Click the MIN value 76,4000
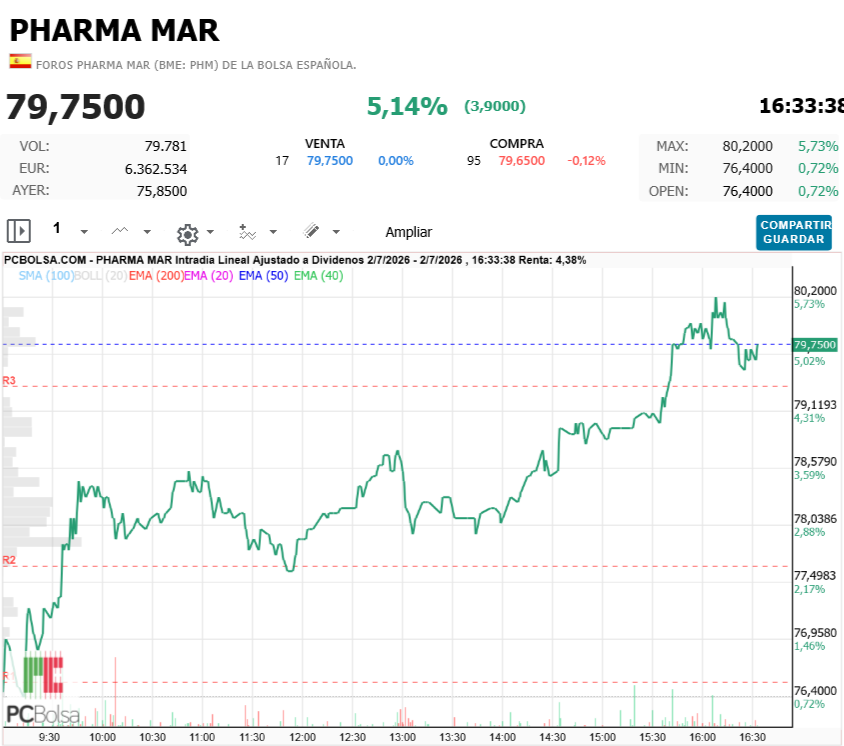The image size is (844, 746). point(748,168)
